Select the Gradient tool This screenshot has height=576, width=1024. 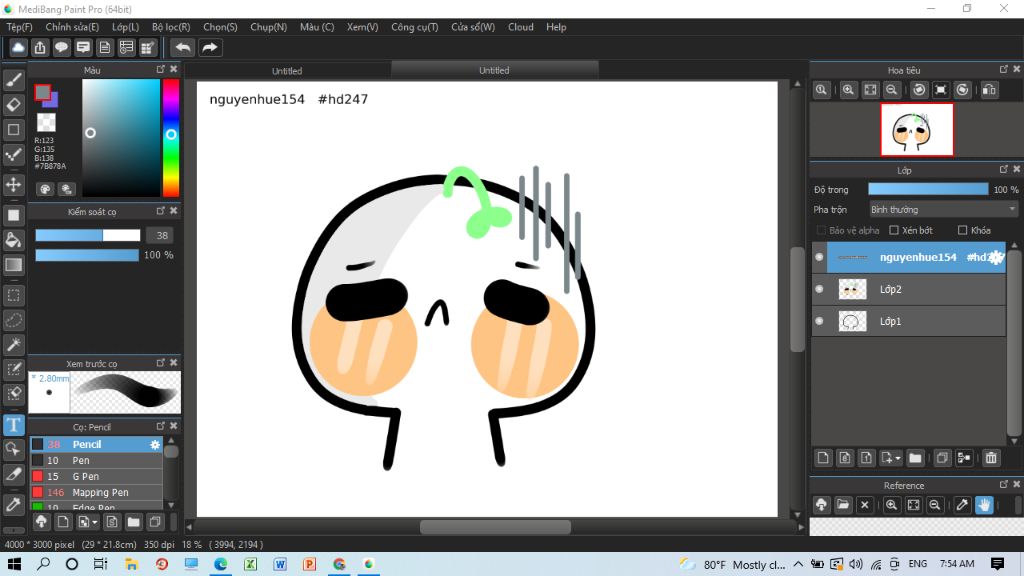click(x=14, y=264)
